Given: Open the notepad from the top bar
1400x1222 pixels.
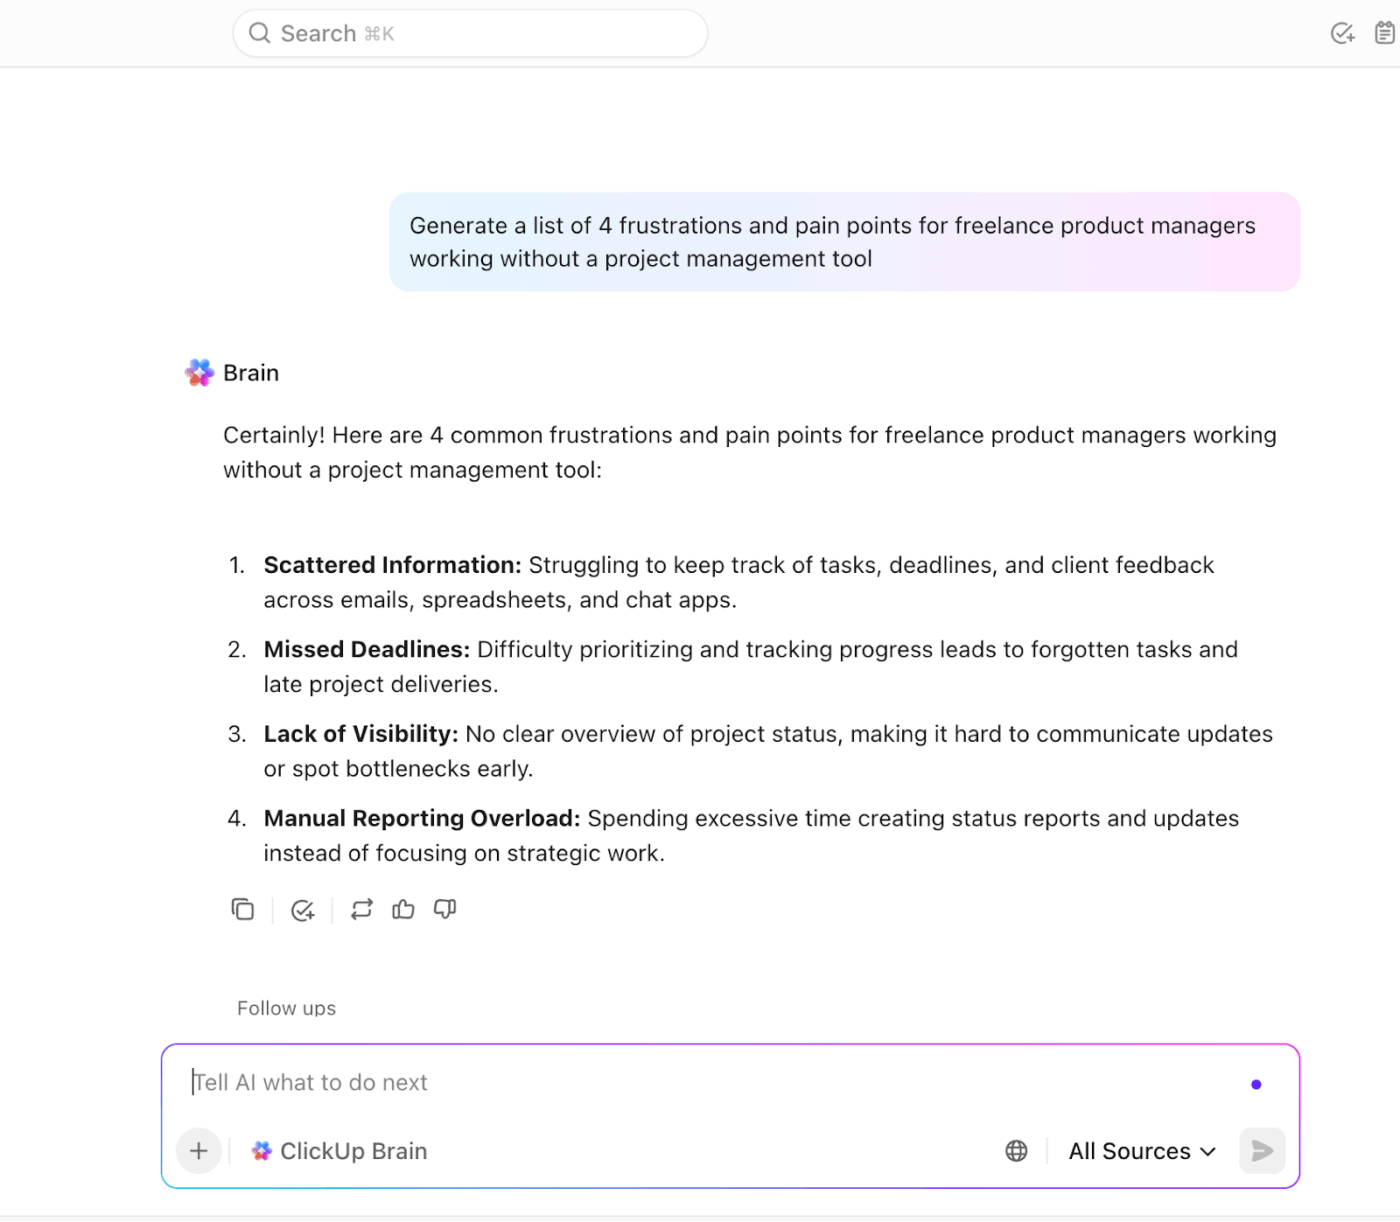Looking at the screenshot, I should tap(1384, 33).
